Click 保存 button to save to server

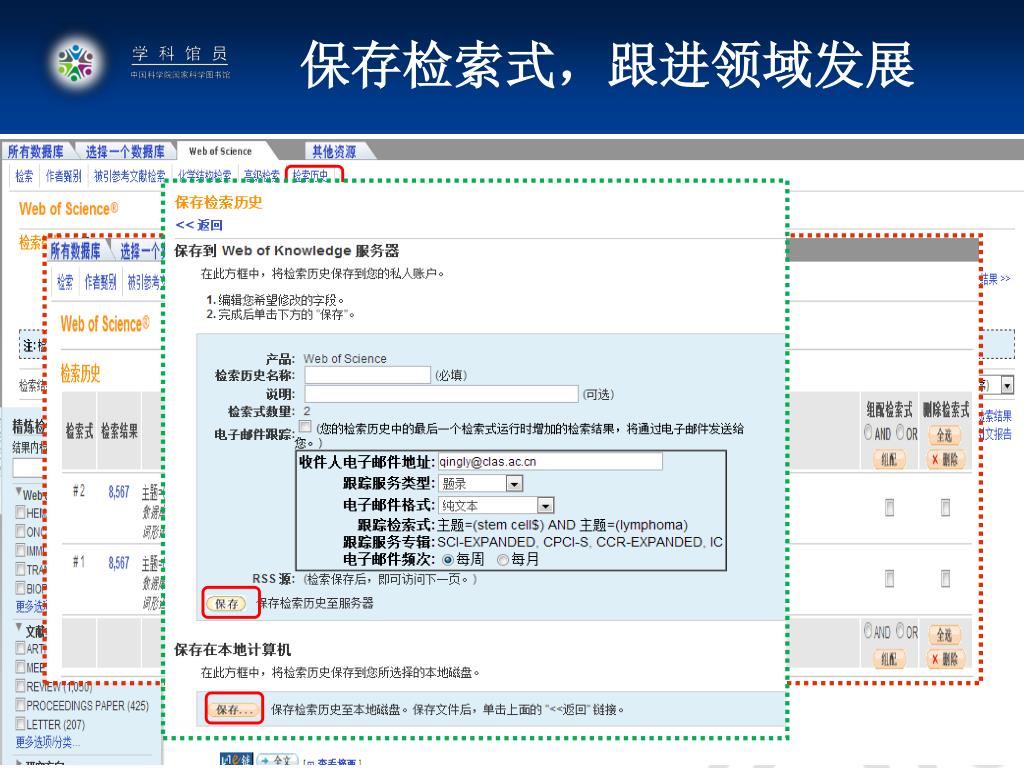click(227, 604)
